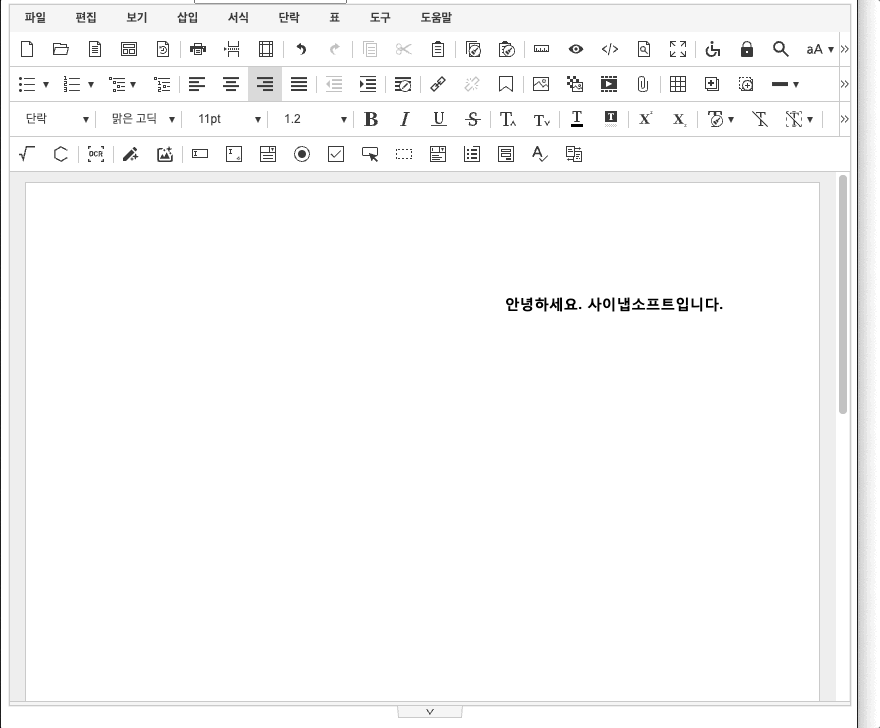
Task: Open the 삽입 menu
Action: [x=187, y=17]
